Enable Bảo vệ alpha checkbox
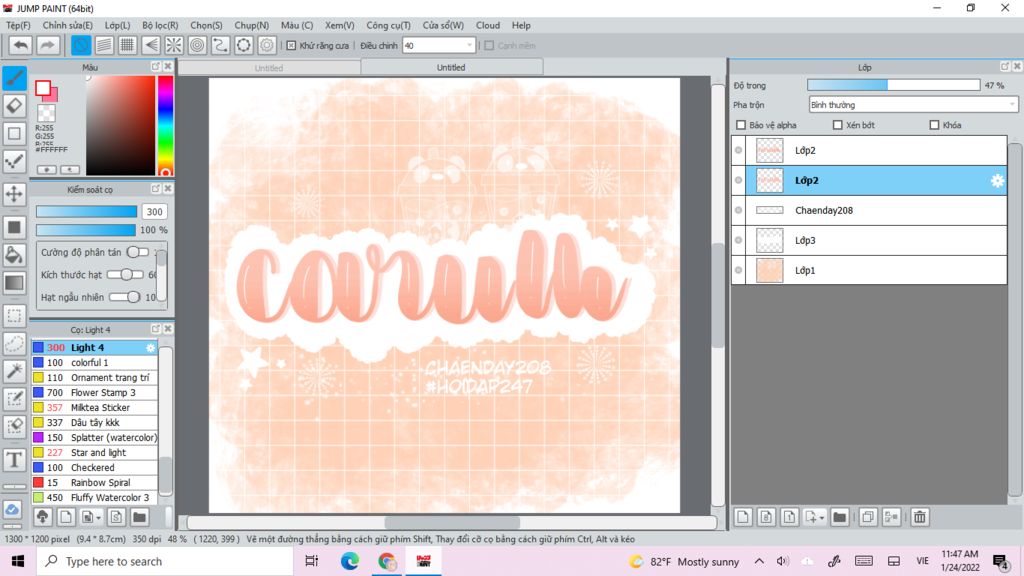 [x=741, y=125]
